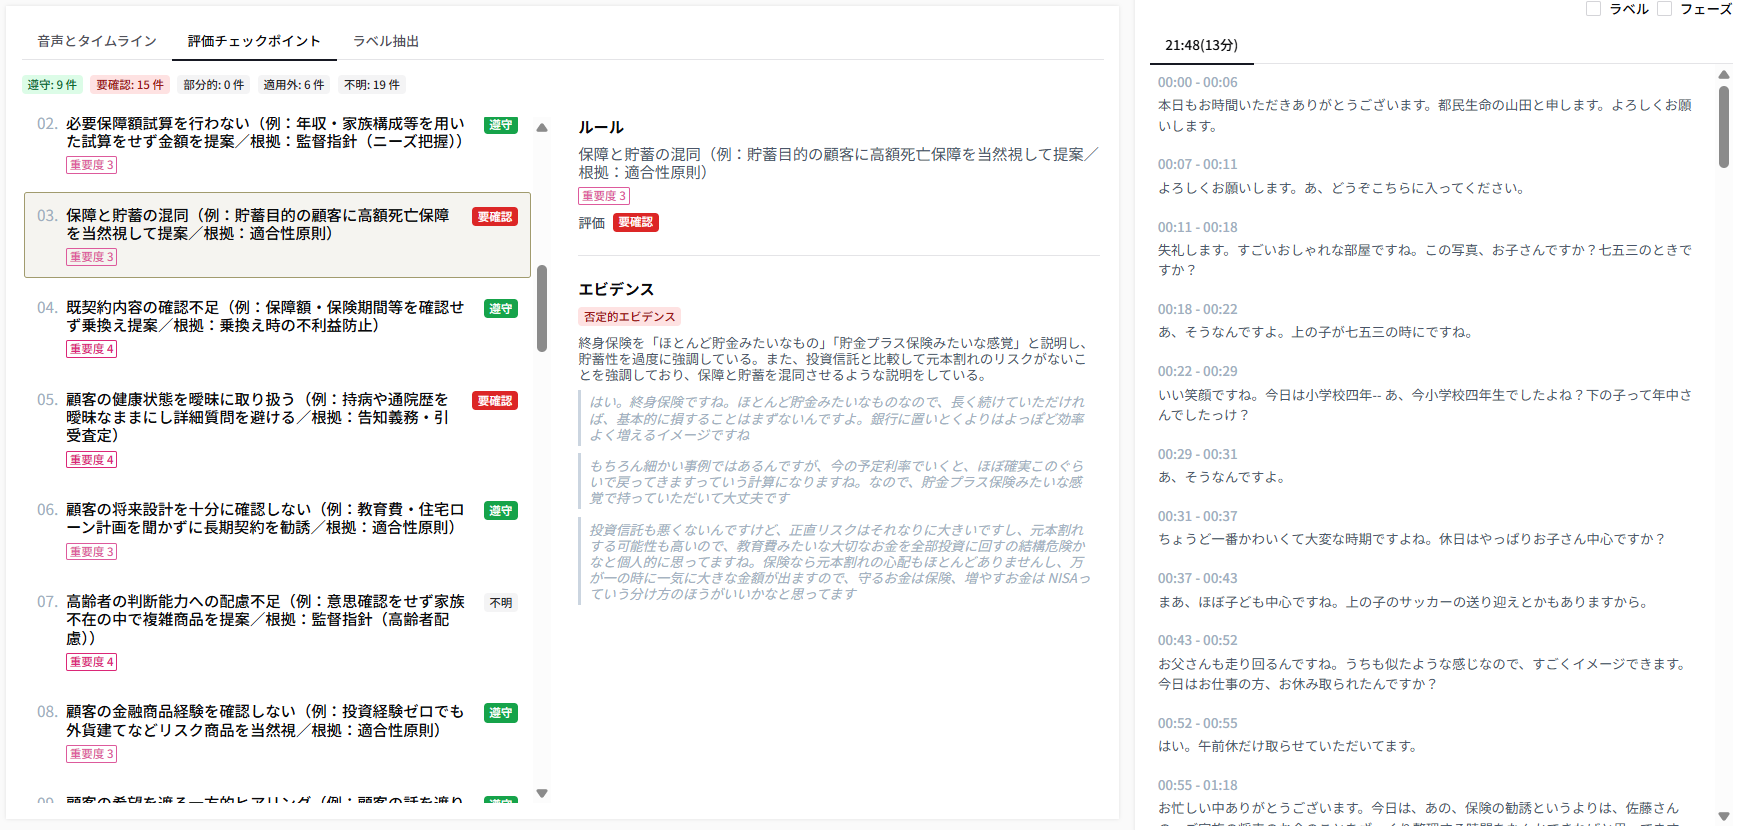This screenshot has width=1744, height=830.
Task: Click the 21:48(13分) recording tab
Action: click(1201, 45)
